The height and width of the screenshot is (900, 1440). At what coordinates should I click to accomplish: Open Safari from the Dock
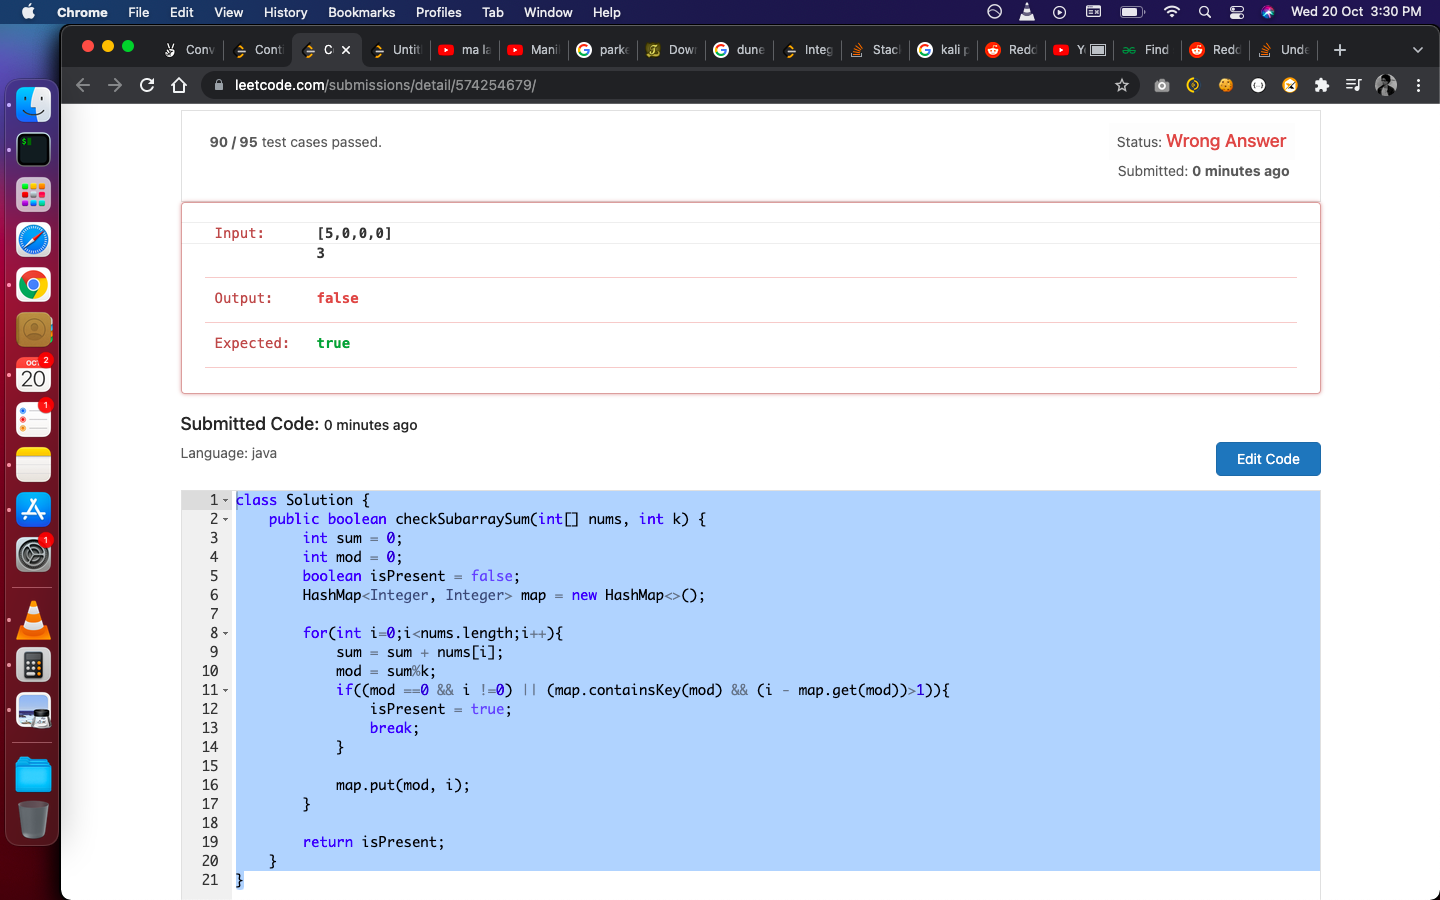pos(33,240)
